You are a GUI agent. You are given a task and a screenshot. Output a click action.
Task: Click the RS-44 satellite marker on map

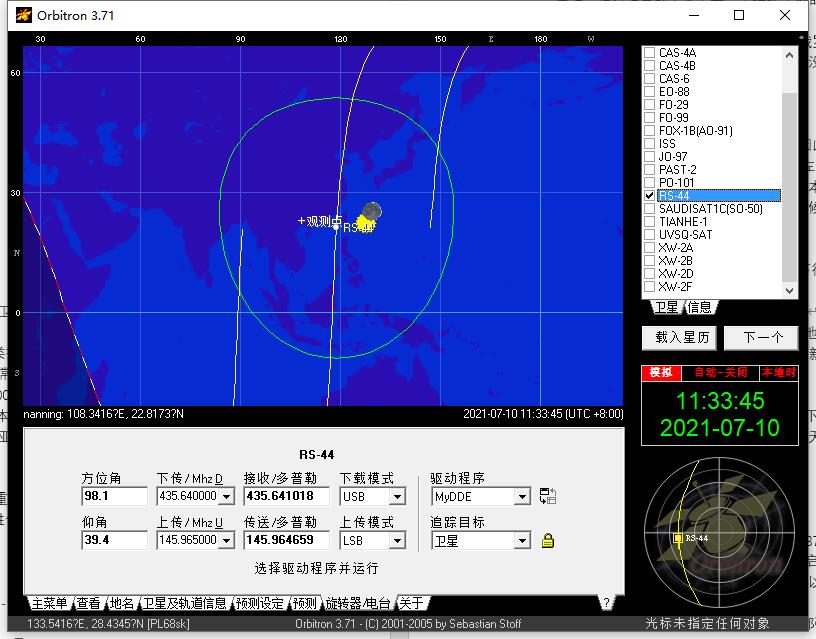point(337,227)
